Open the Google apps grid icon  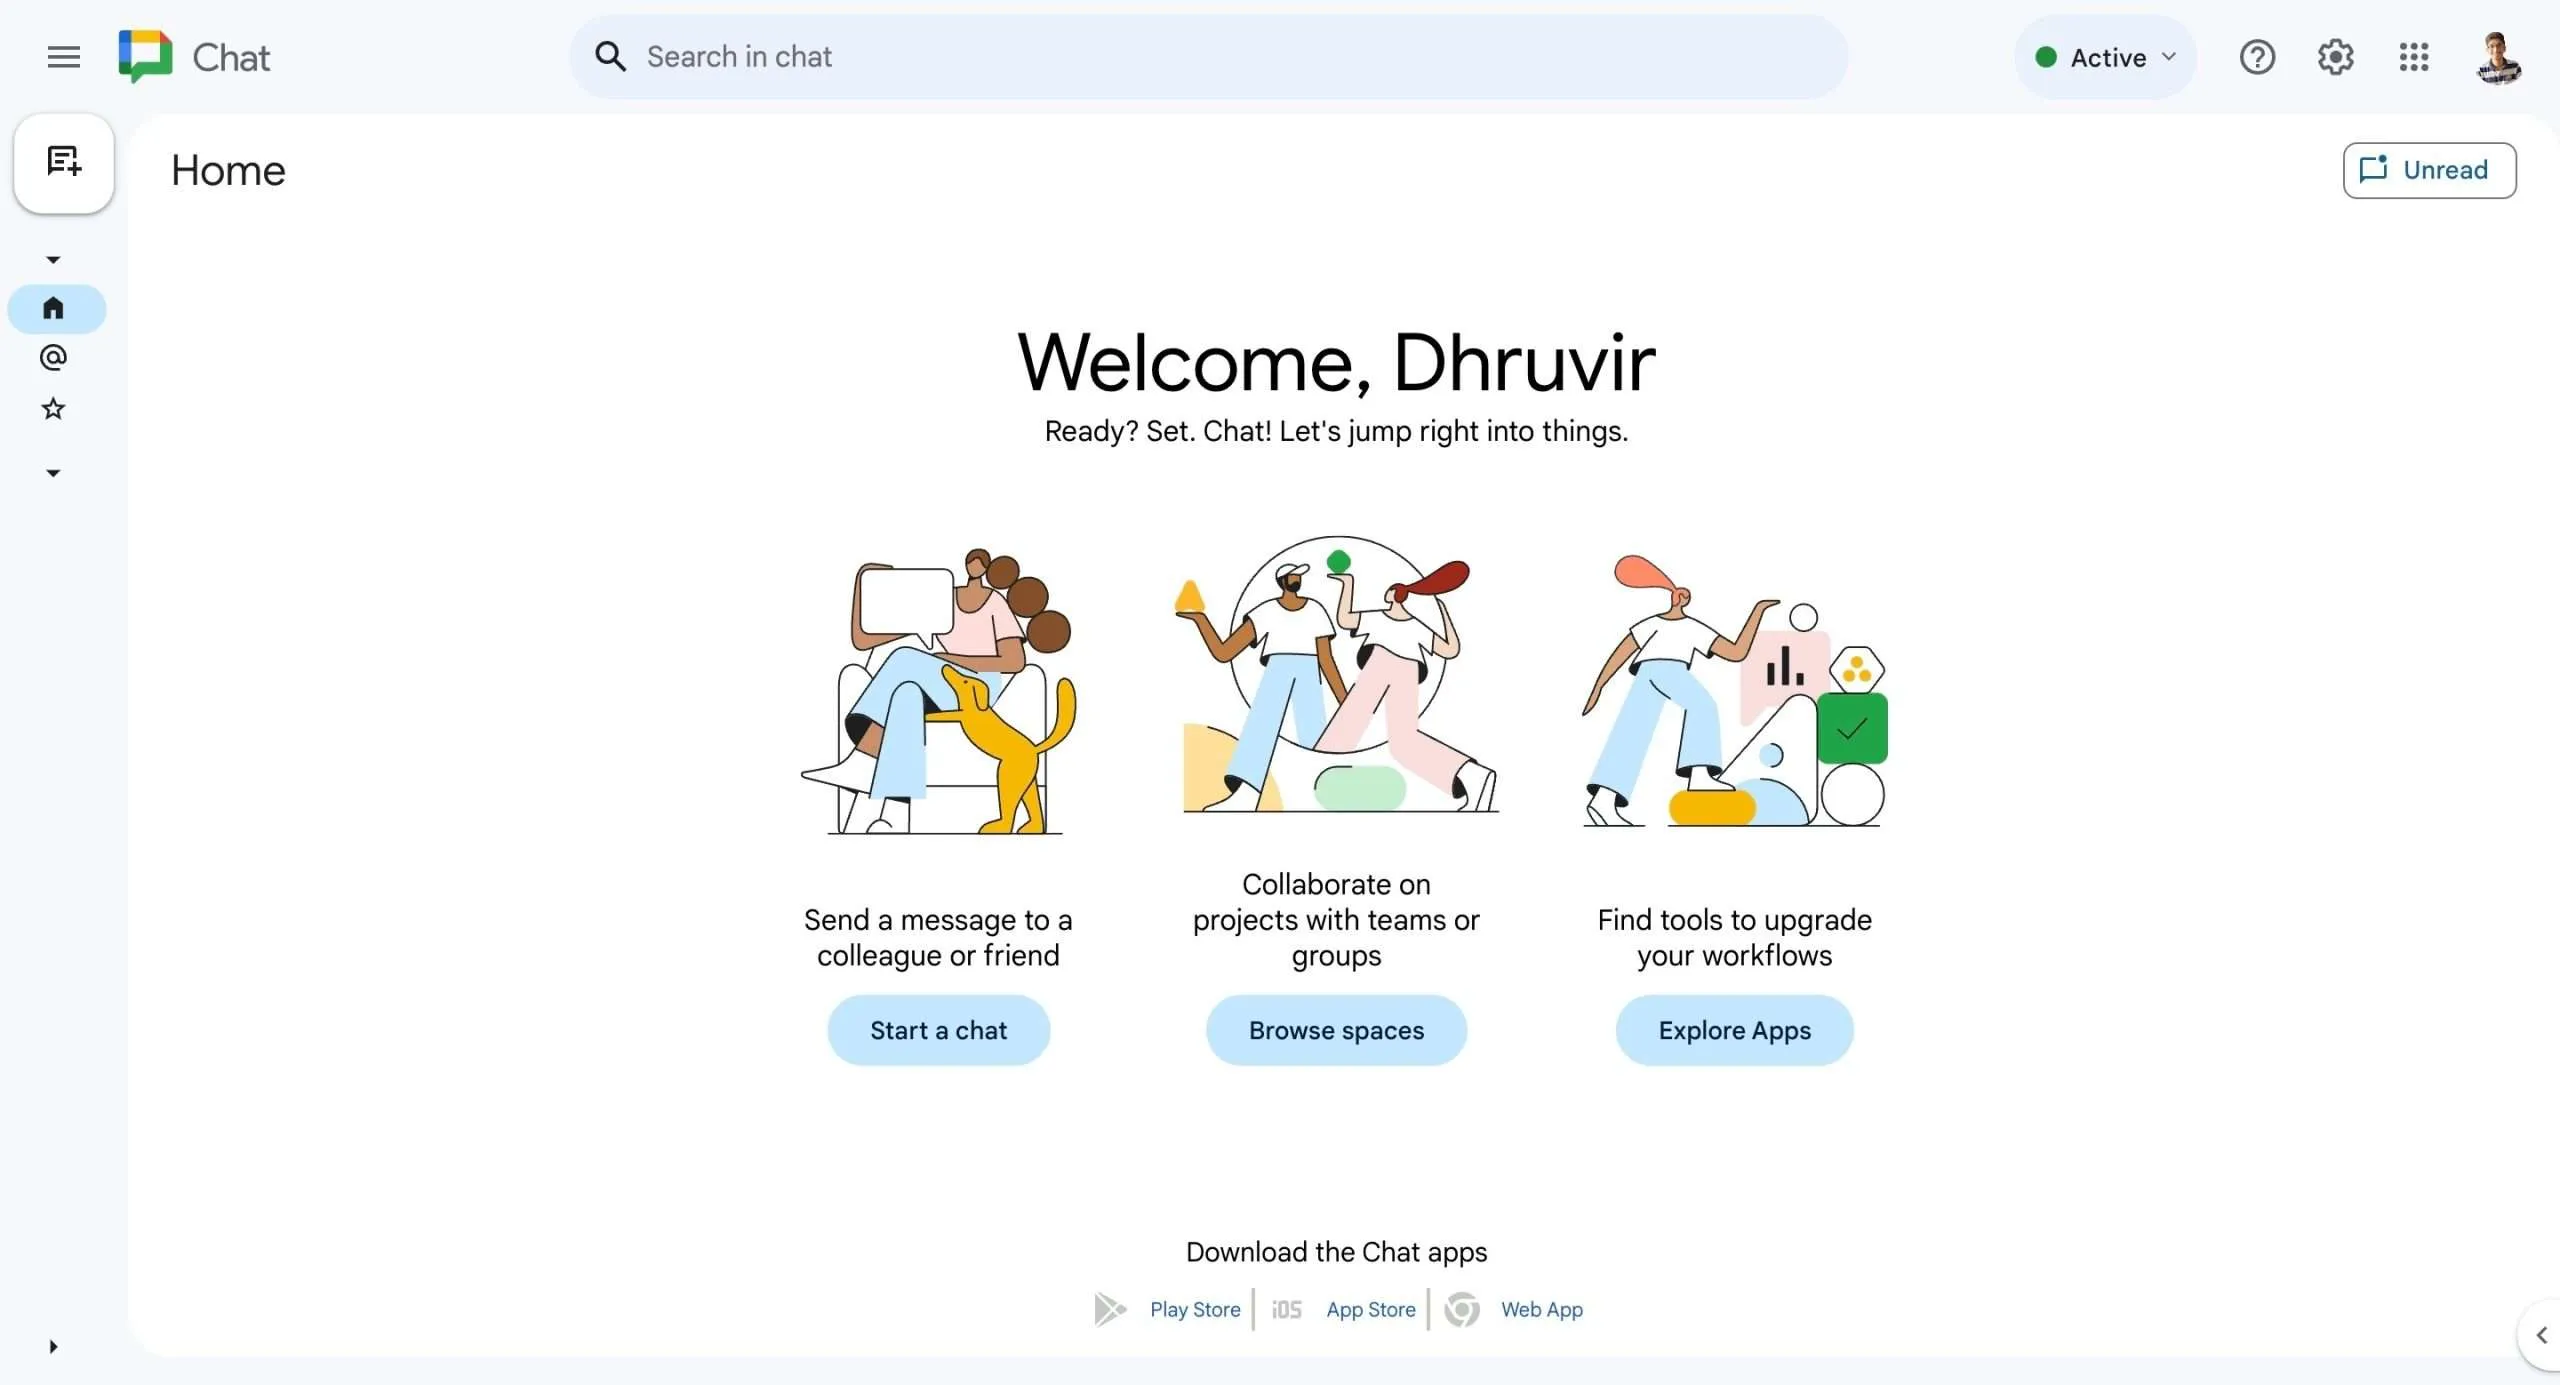[x=2413, y=57]
